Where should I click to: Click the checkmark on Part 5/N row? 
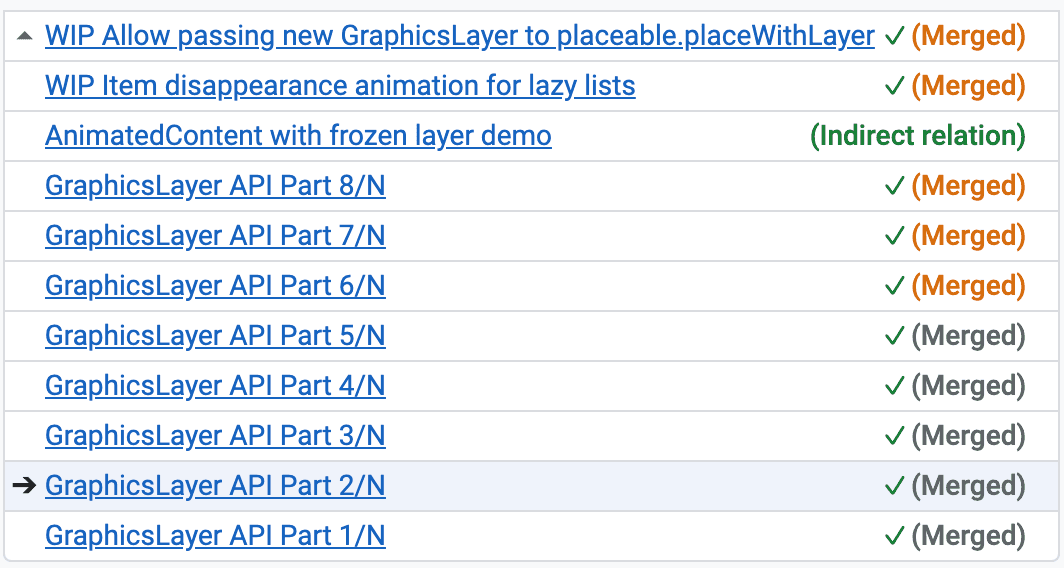[x=895, y=336]
